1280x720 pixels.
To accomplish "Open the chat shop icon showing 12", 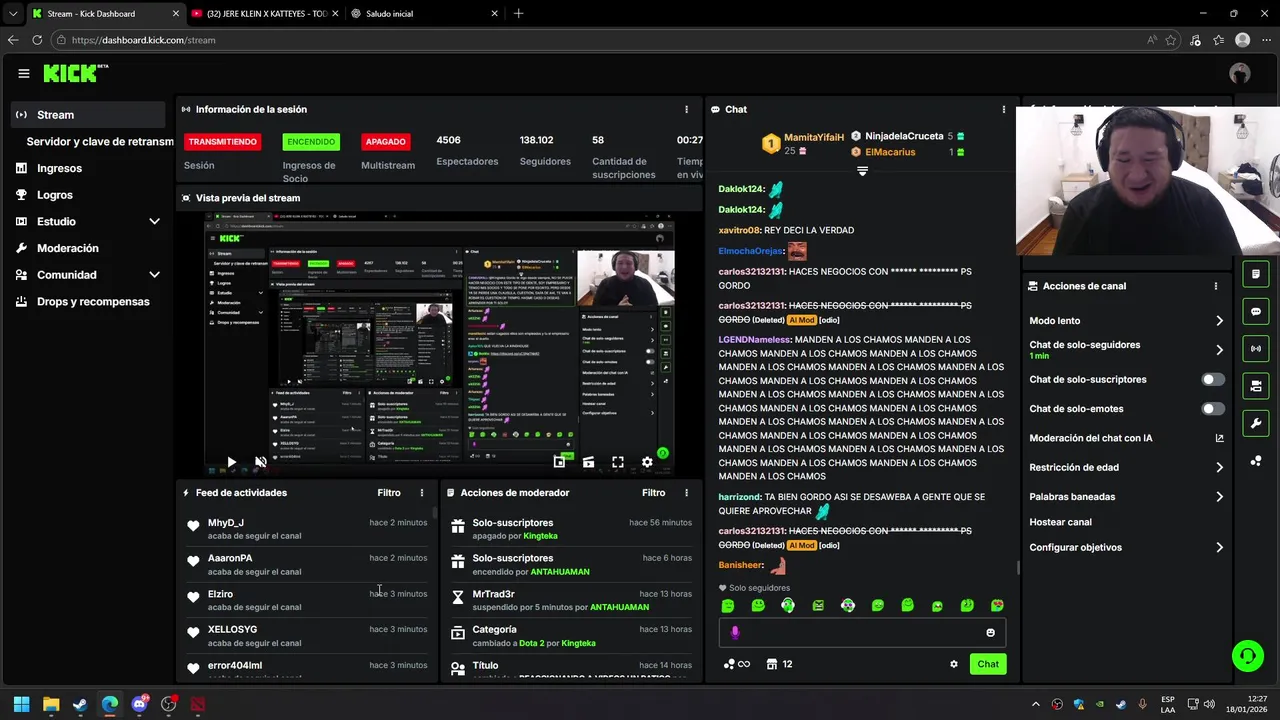I will pos(780,664).
